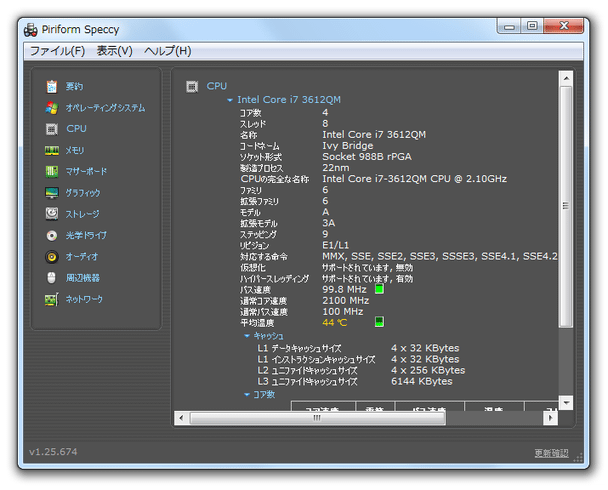Click horizontal scrollbar right arrow
This screenshot has height=490, width=608.
pyautogui.click(x=550, y=418)
